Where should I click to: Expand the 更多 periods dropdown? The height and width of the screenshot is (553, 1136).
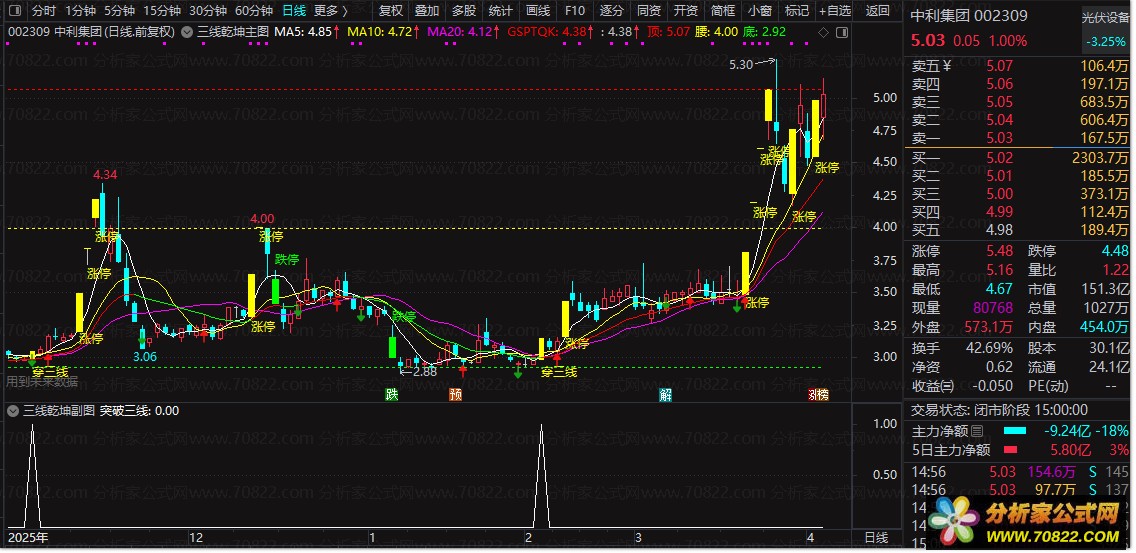[330, 11]
